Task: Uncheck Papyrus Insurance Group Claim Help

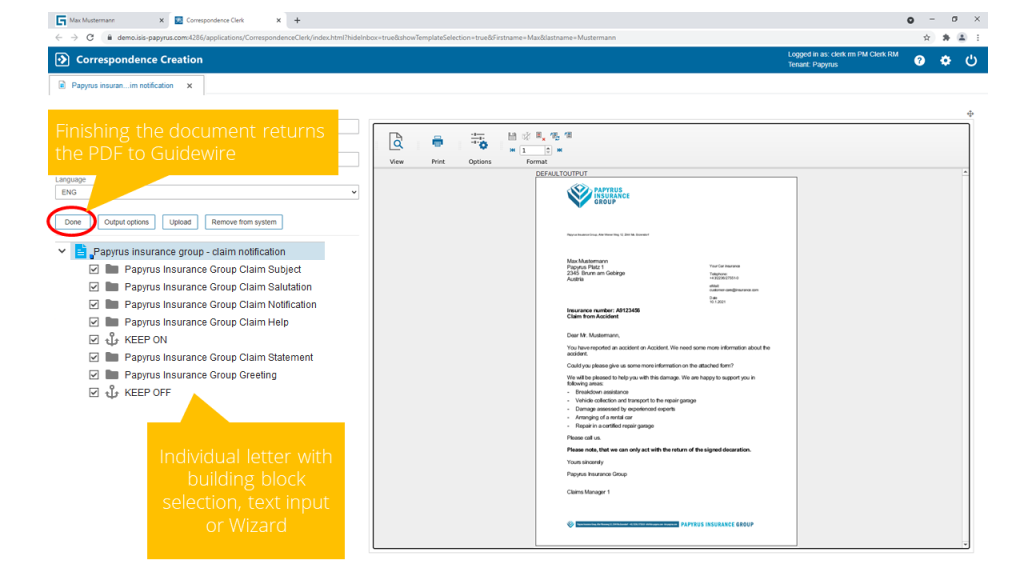Action: 94,322
